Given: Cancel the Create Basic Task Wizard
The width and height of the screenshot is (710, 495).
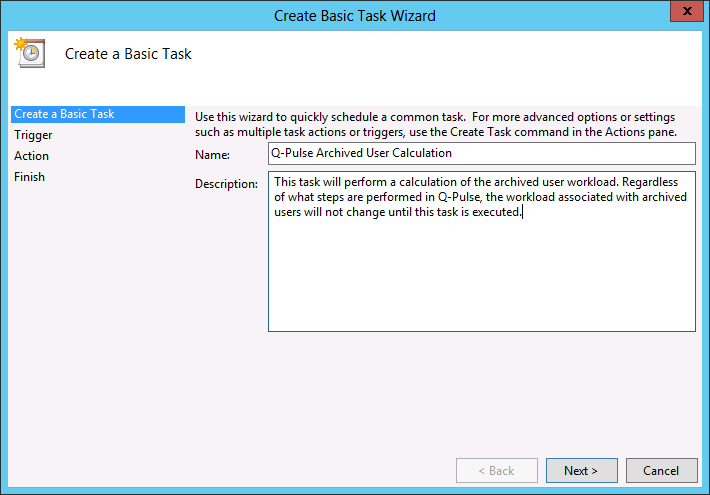Looking at the screenshot, I should click(x=662, y=471).
